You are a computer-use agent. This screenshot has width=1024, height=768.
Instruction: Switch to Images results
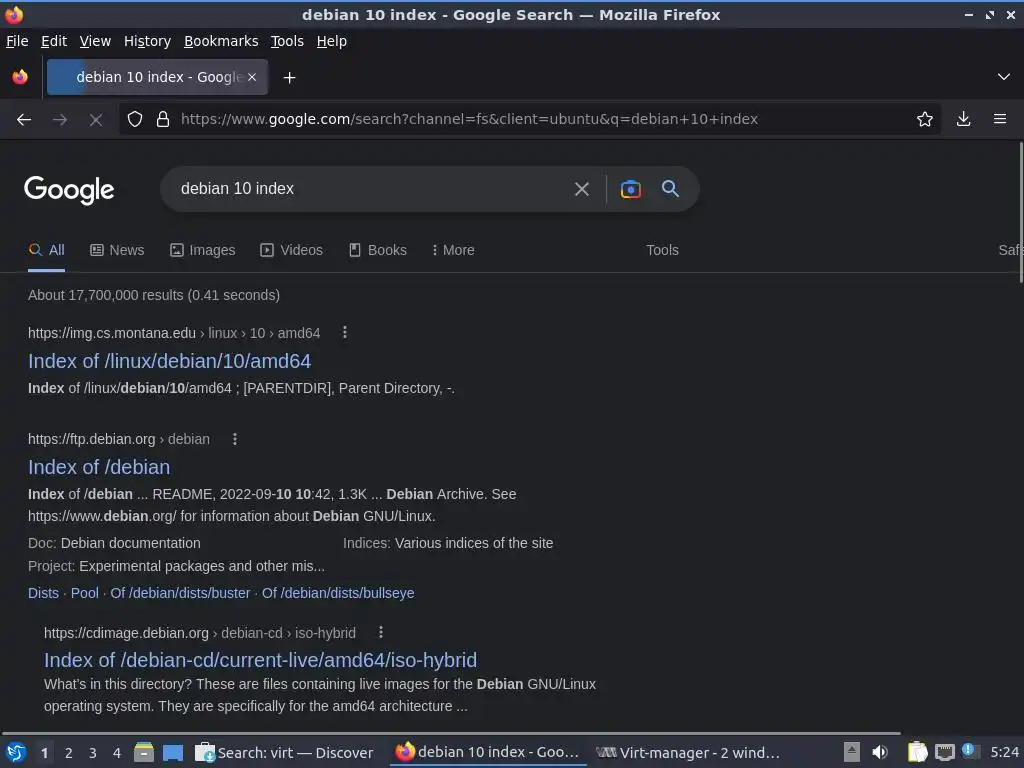[x=202, y=250]
